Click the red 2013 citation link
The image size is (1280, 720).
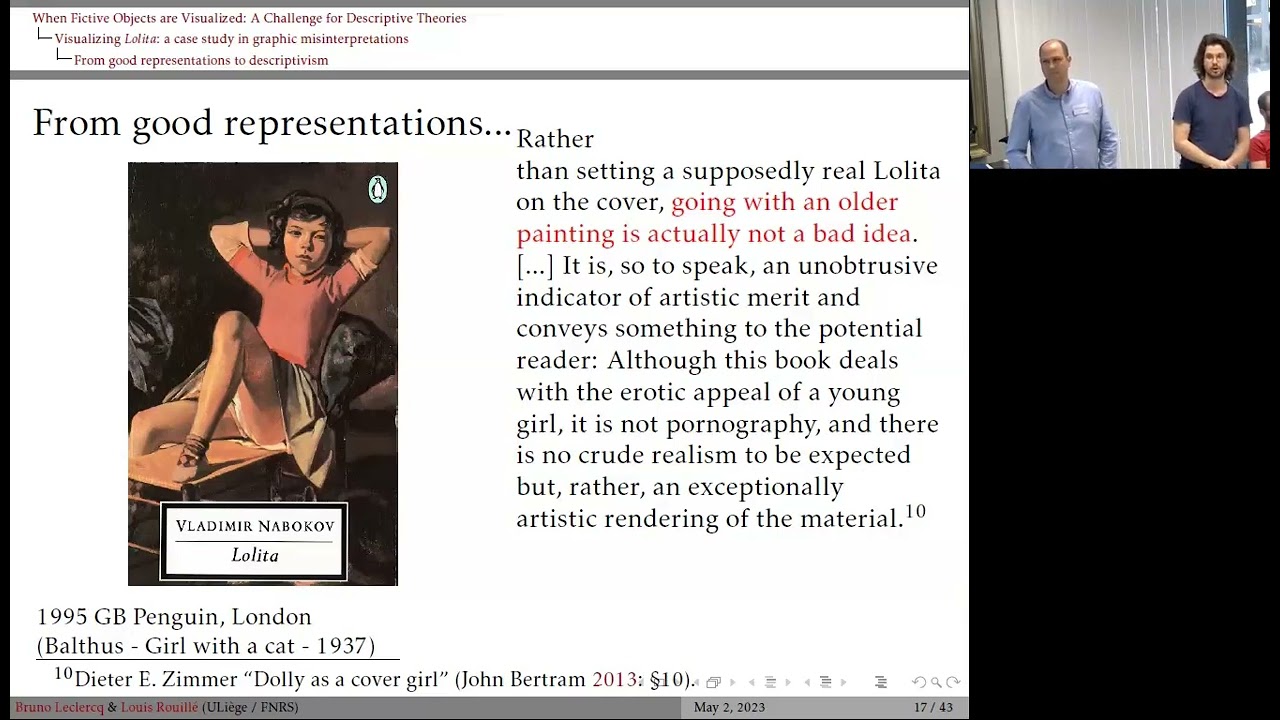point(614,679)
